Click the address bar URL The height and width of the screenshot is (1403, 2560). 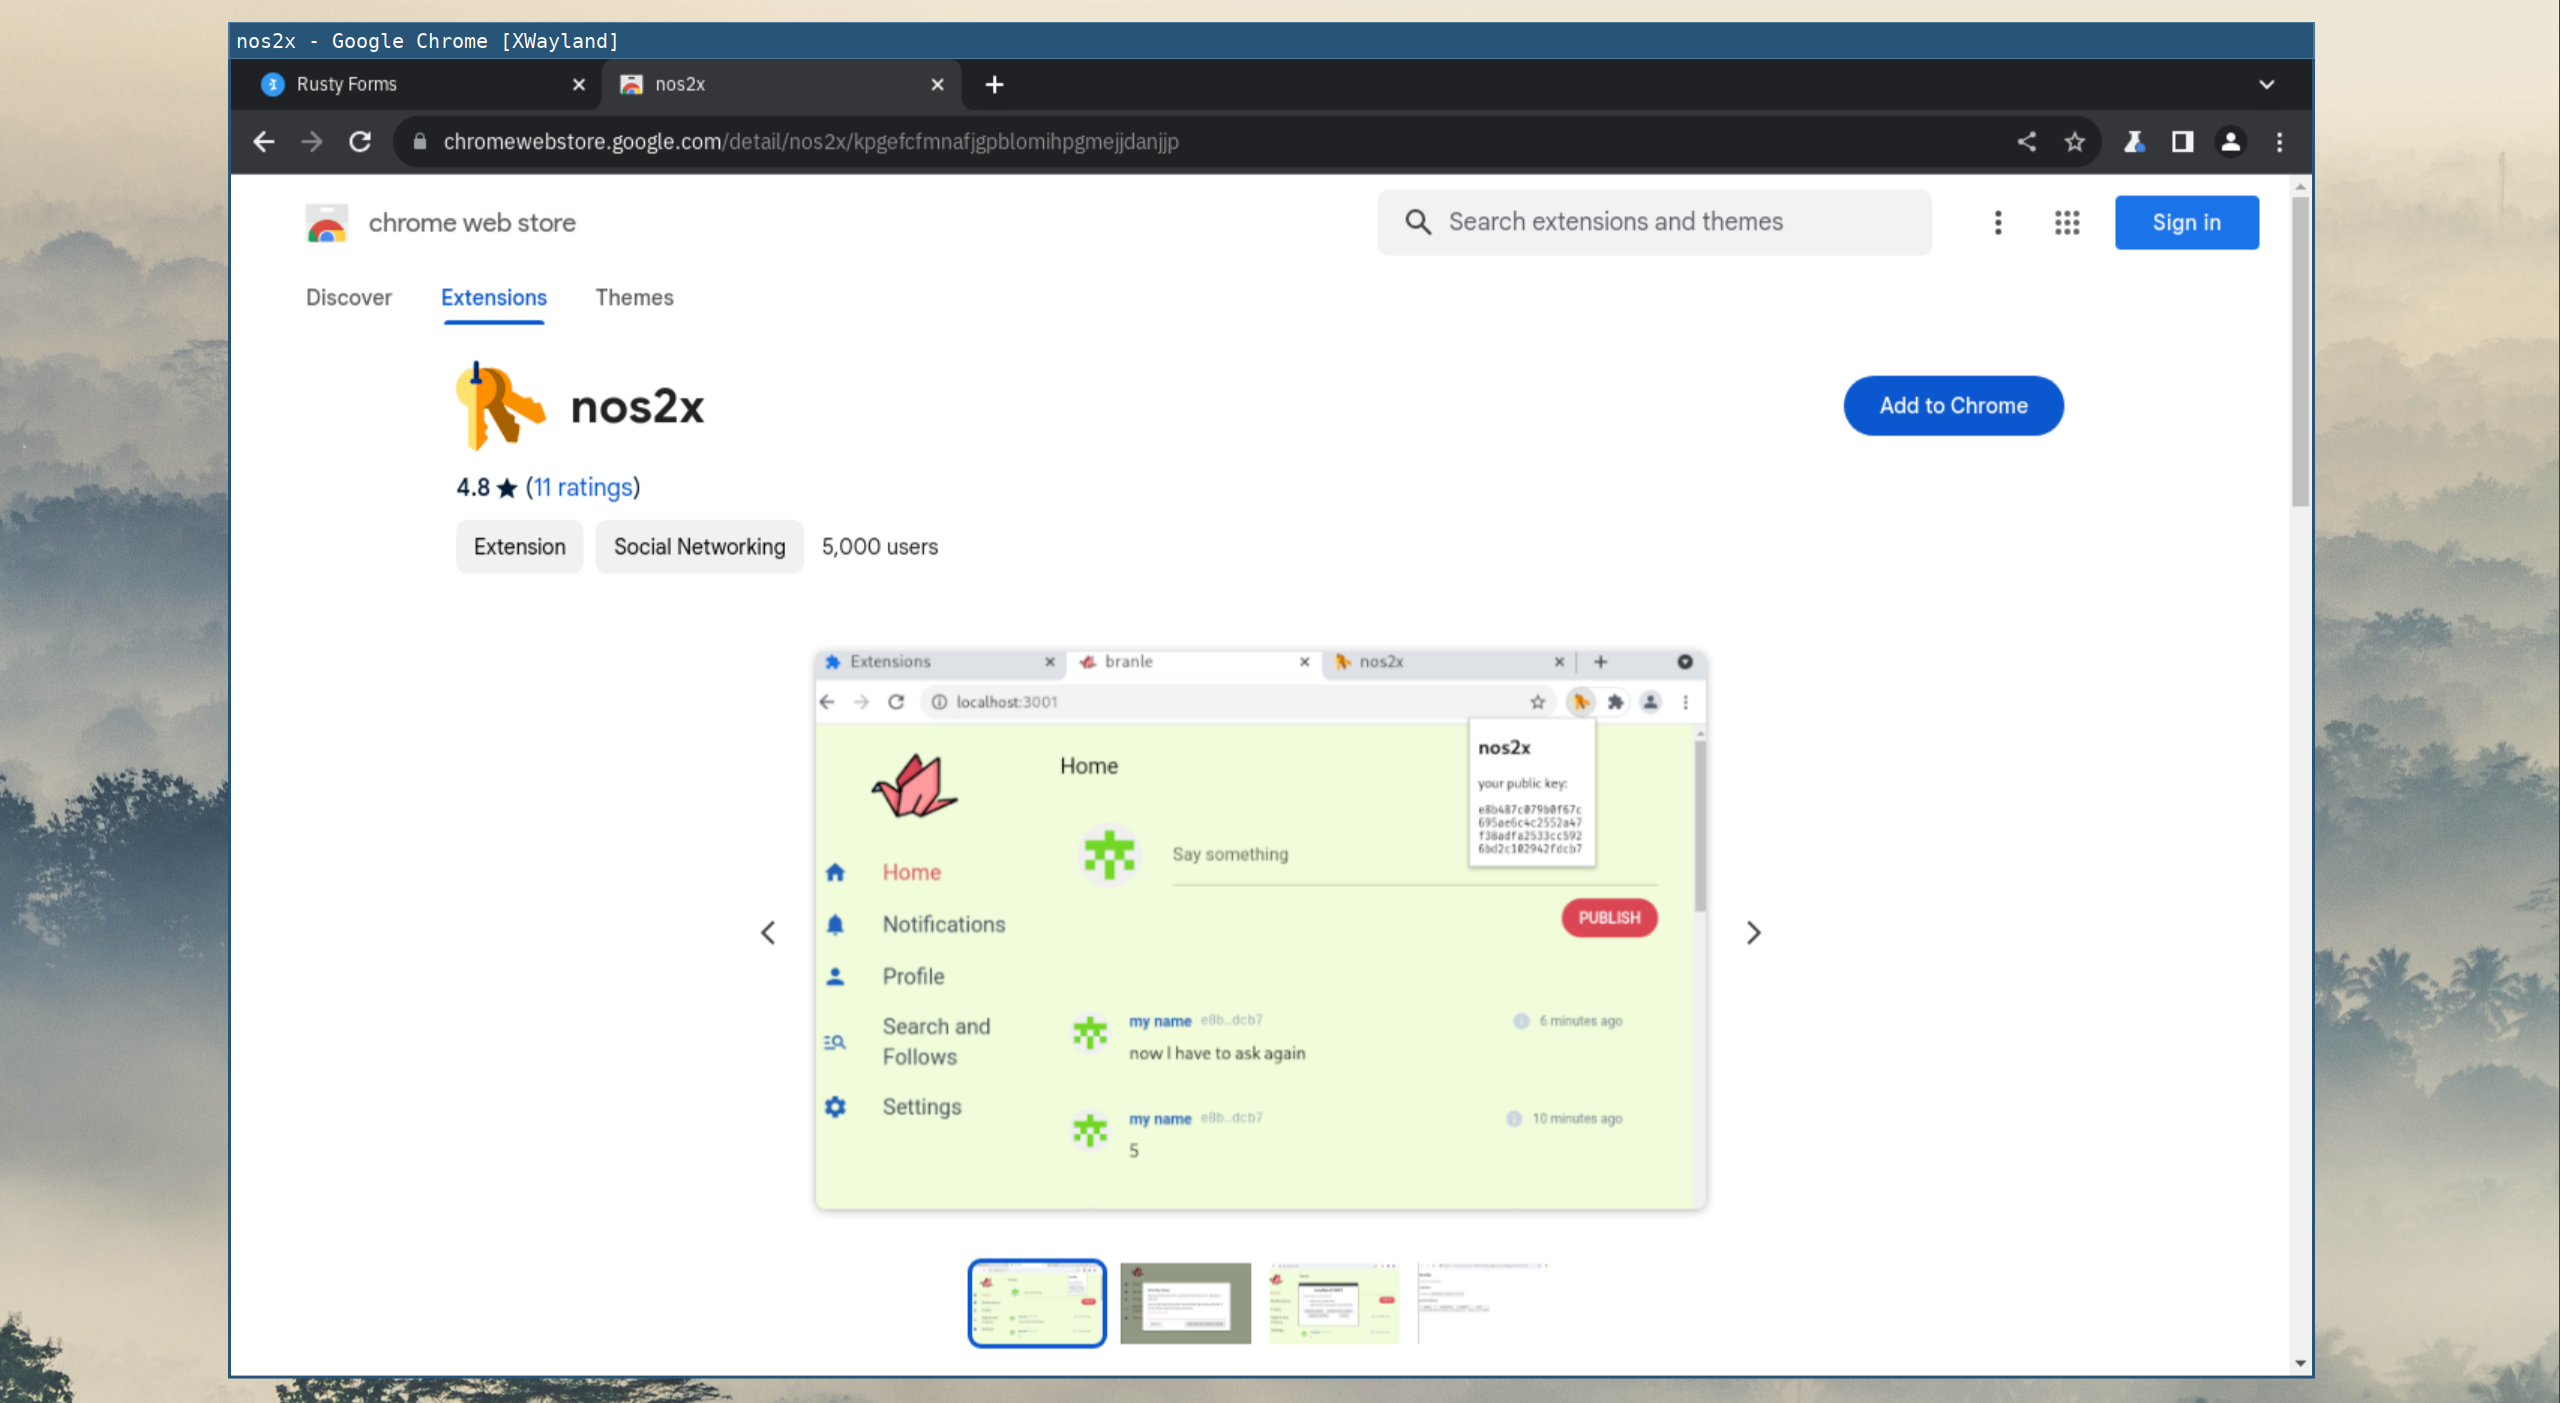[811, 142]
